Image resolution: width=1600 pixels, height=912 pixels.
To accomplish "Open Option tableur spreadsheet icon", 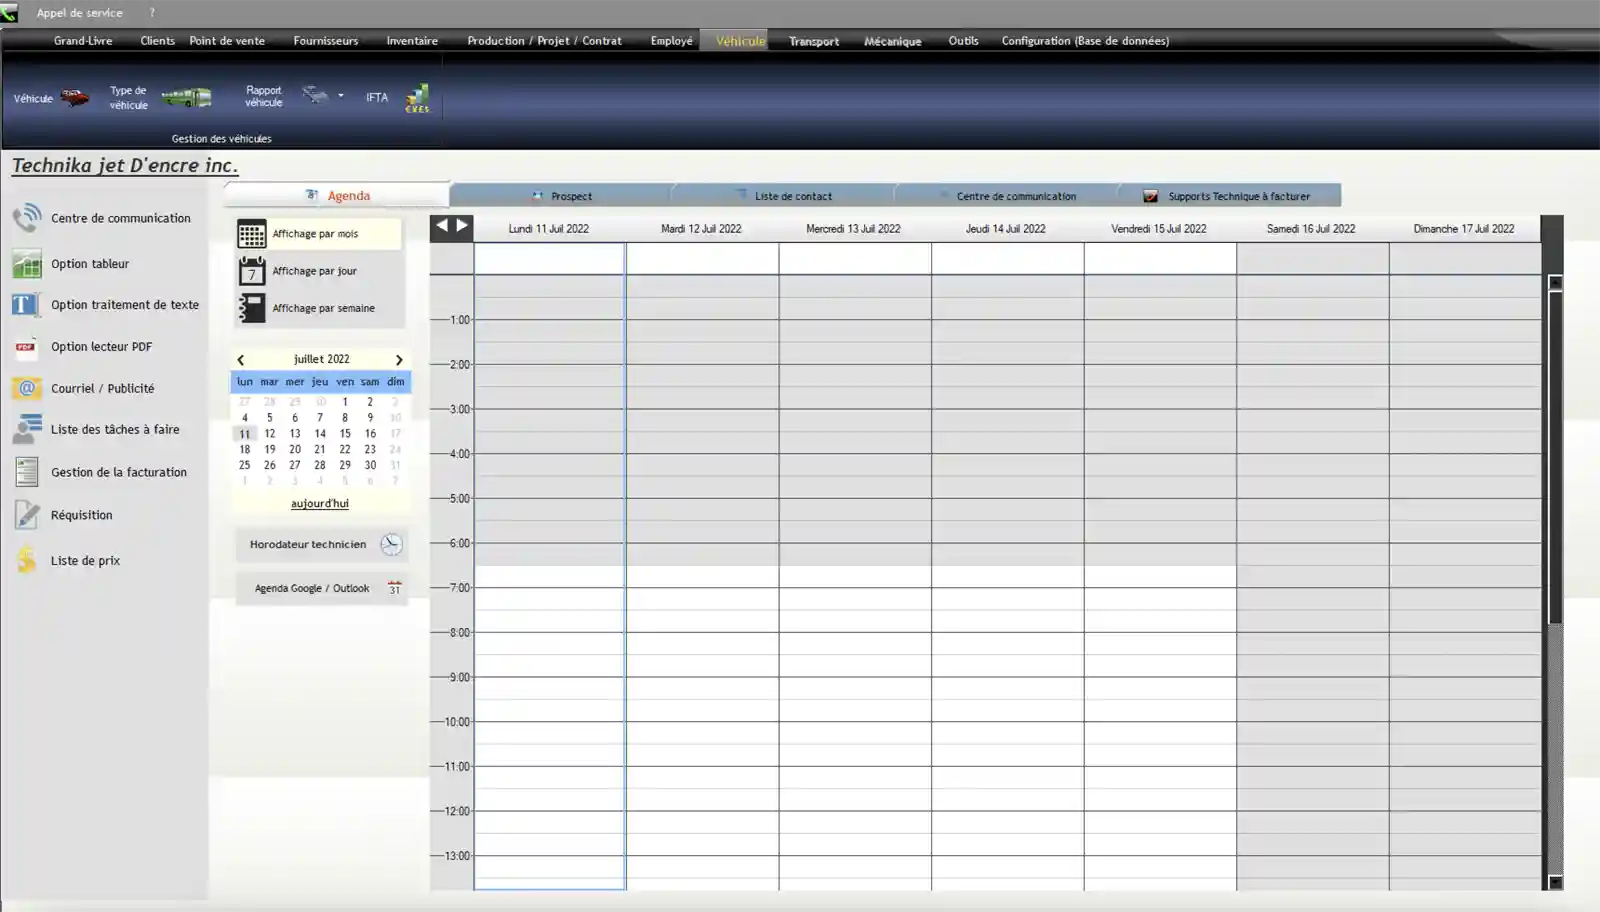I will point(27,264).
